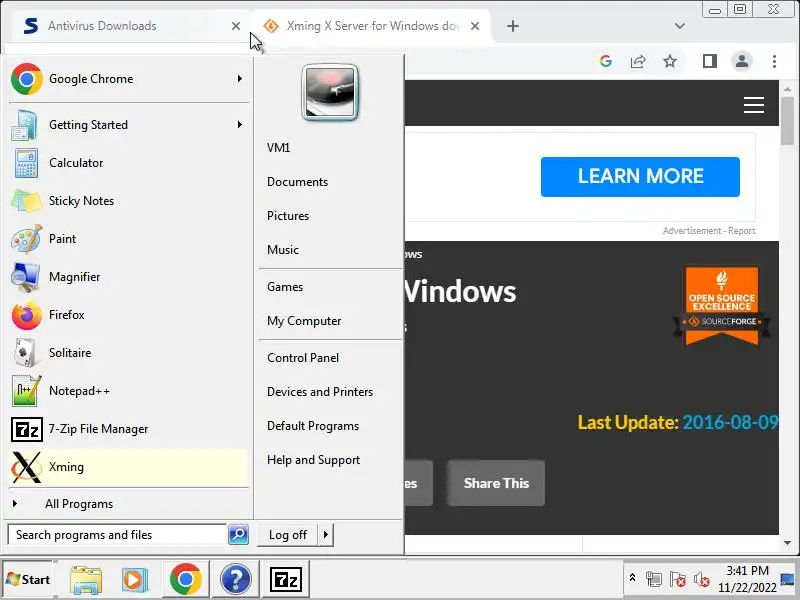The height and width of the screenshot is (600, 800).
Task: Open Devices and Printers
Action: (320, 392)
